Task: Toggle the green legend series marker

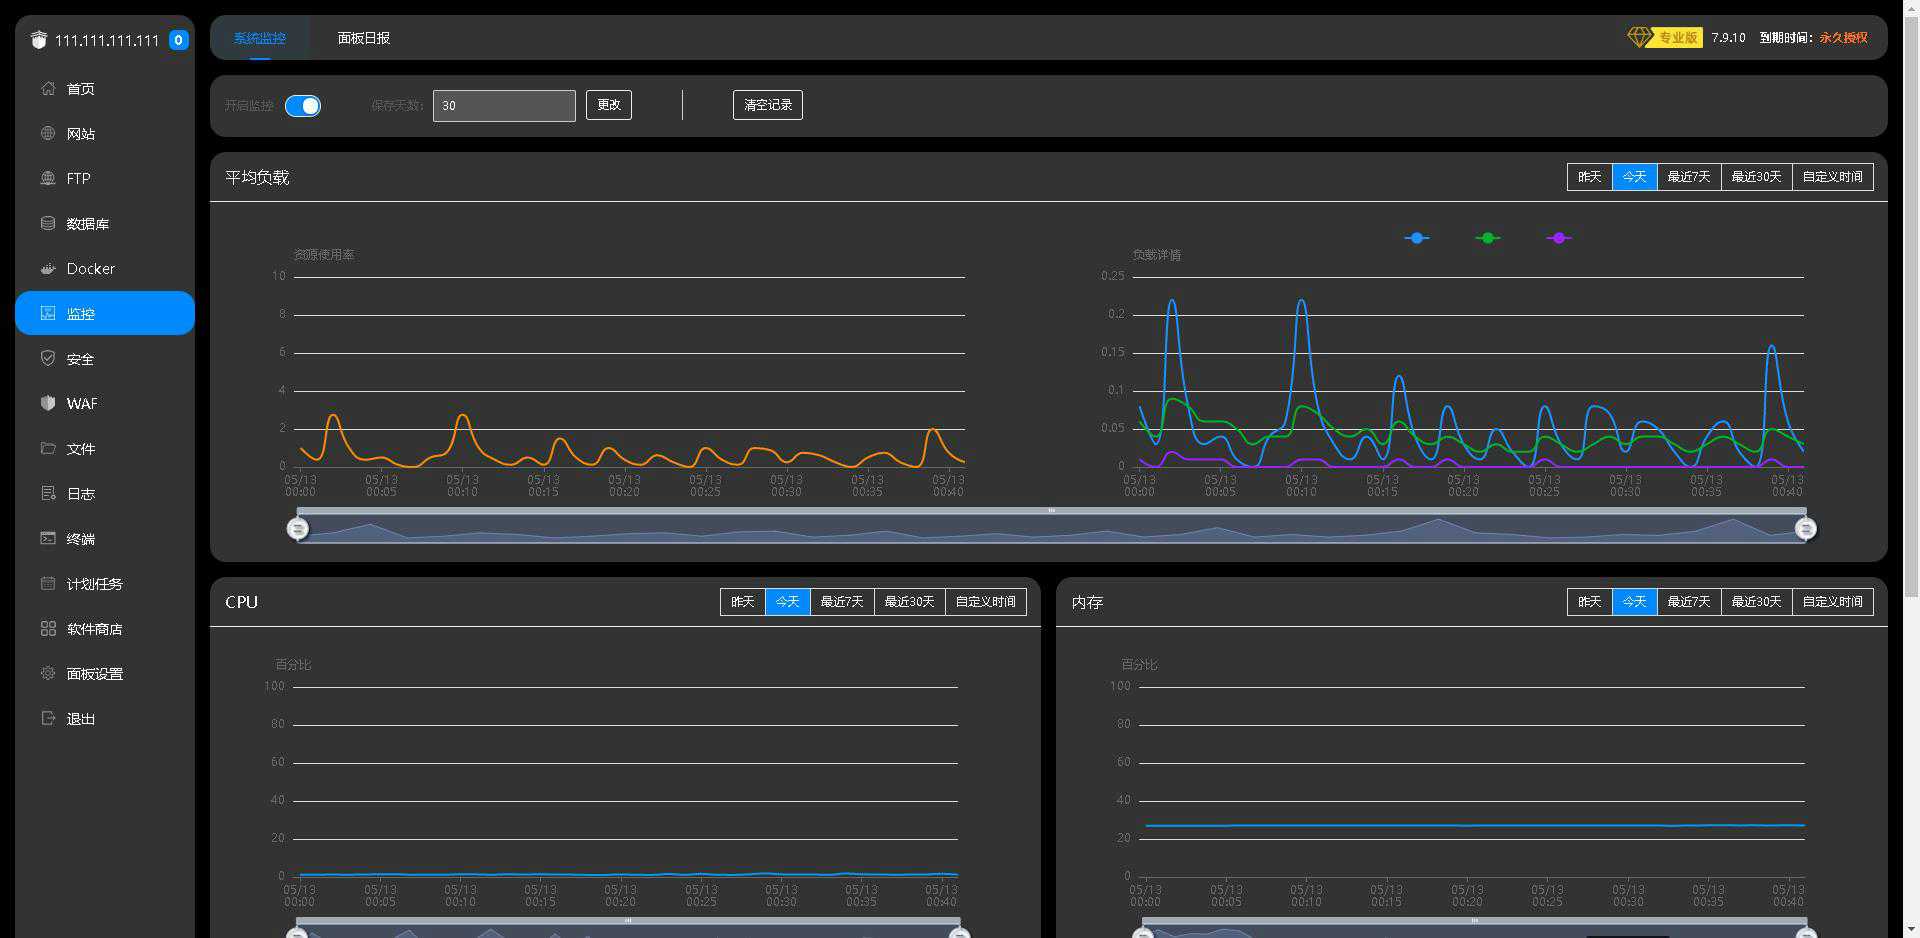Action: tap(1488, 238)
